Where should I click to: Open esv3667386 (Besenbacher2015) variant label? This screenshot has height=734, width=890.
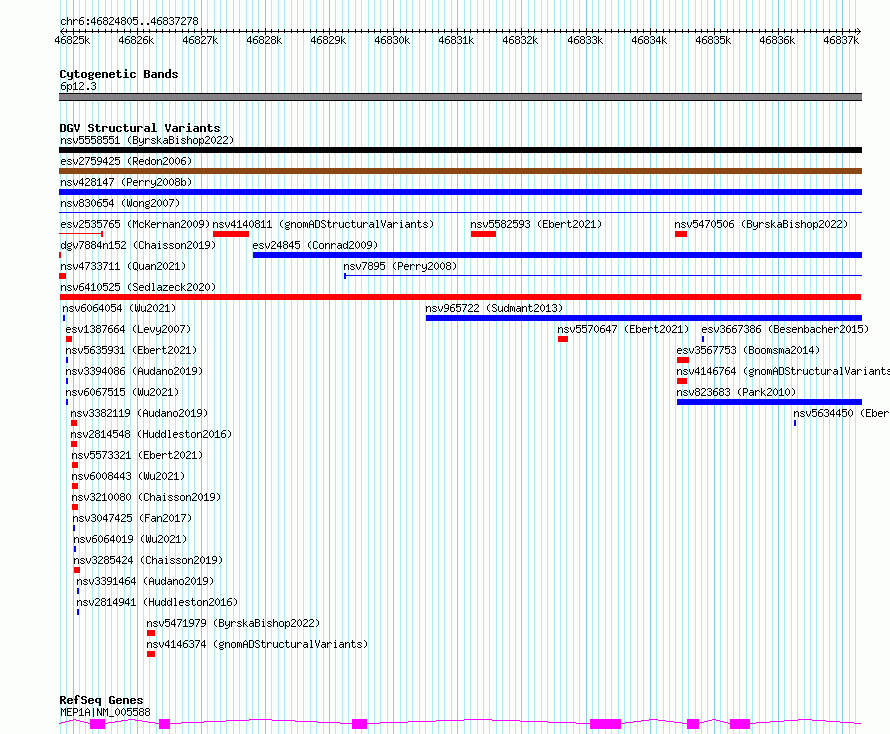[x=785, y=329]
